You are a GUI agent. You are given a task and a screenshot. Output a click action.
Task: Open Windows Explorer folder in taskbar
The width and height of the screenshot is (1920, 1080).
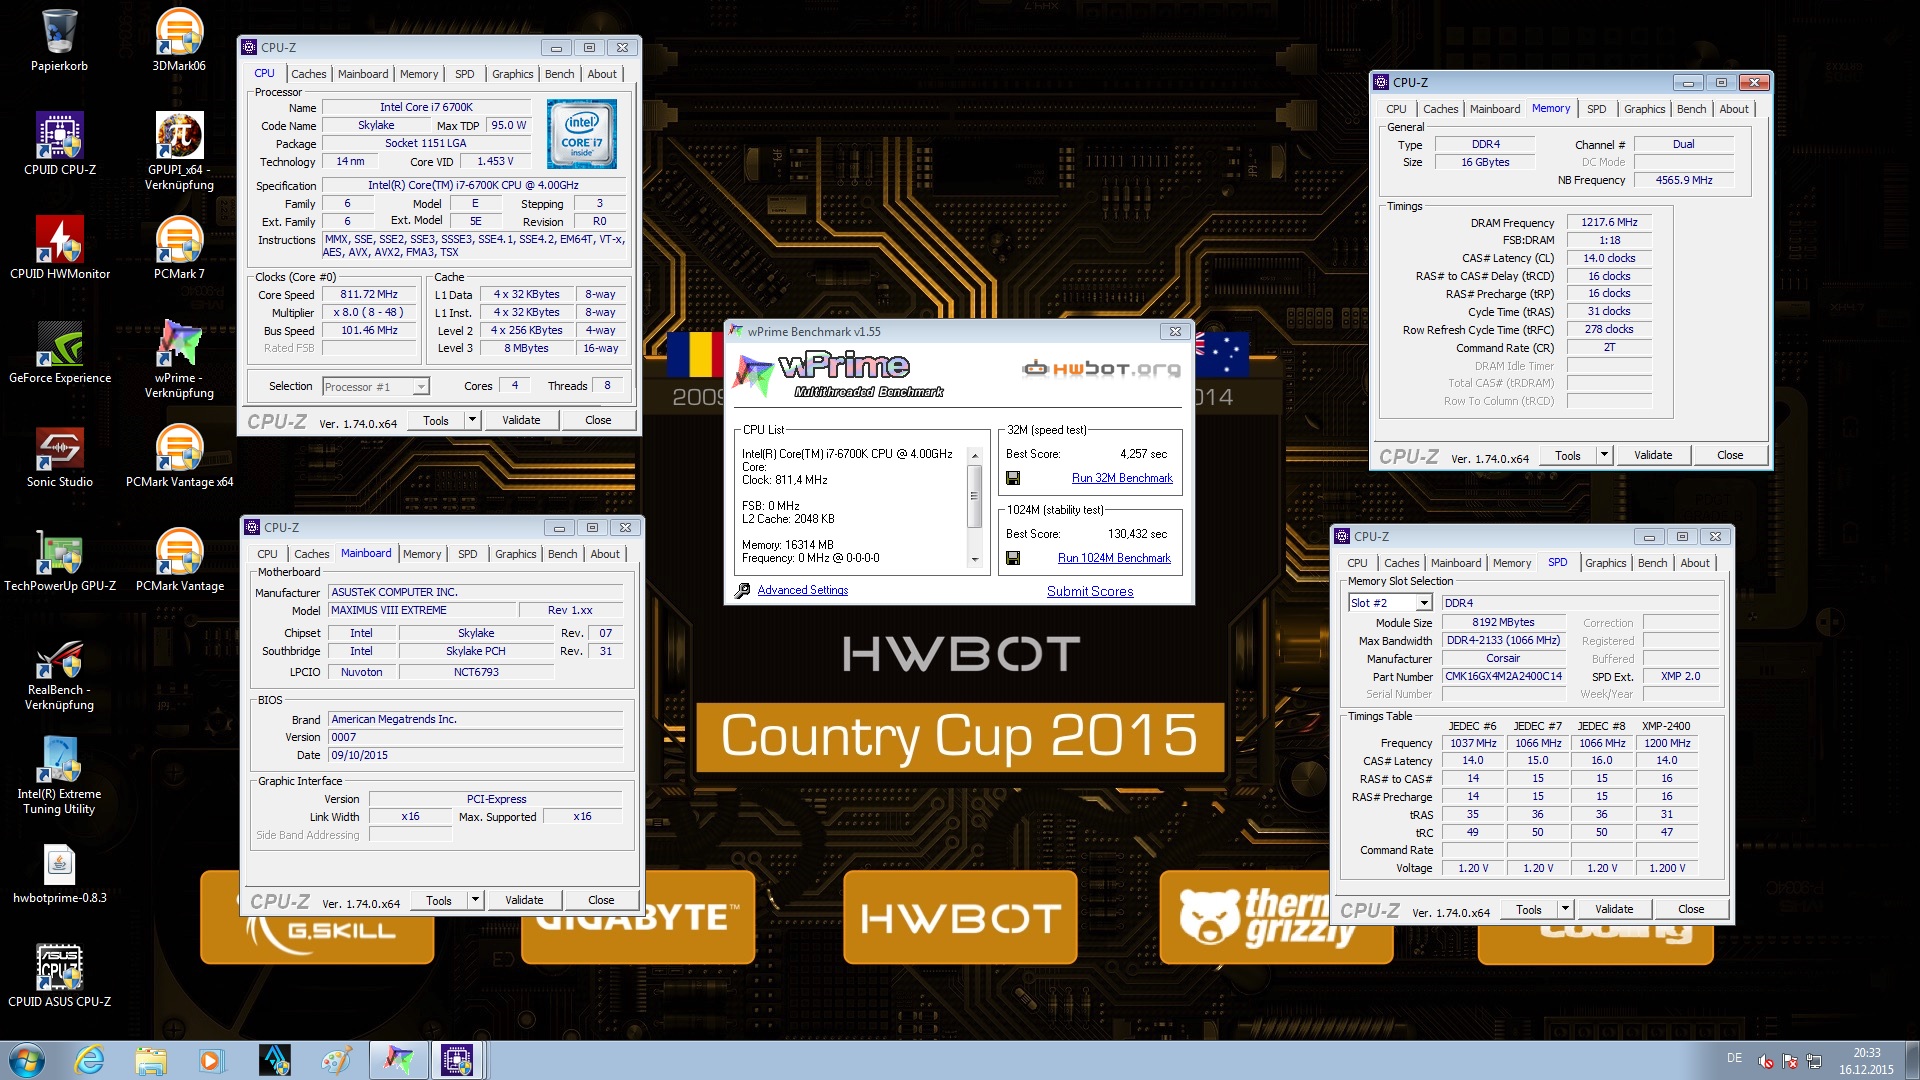pos(151,1060)
